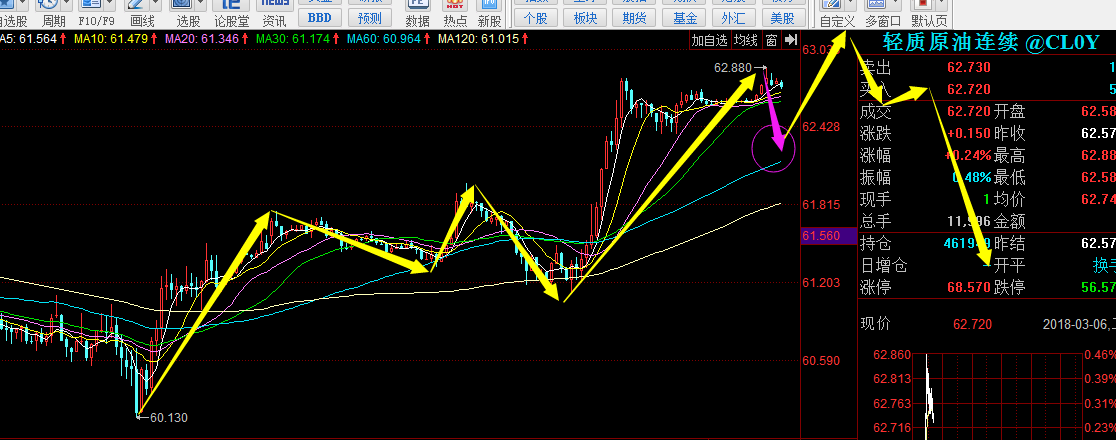Expand the dropdown arrow beside 选股
The height and width of the screenshot is (440, 1116).
[202, 5]
